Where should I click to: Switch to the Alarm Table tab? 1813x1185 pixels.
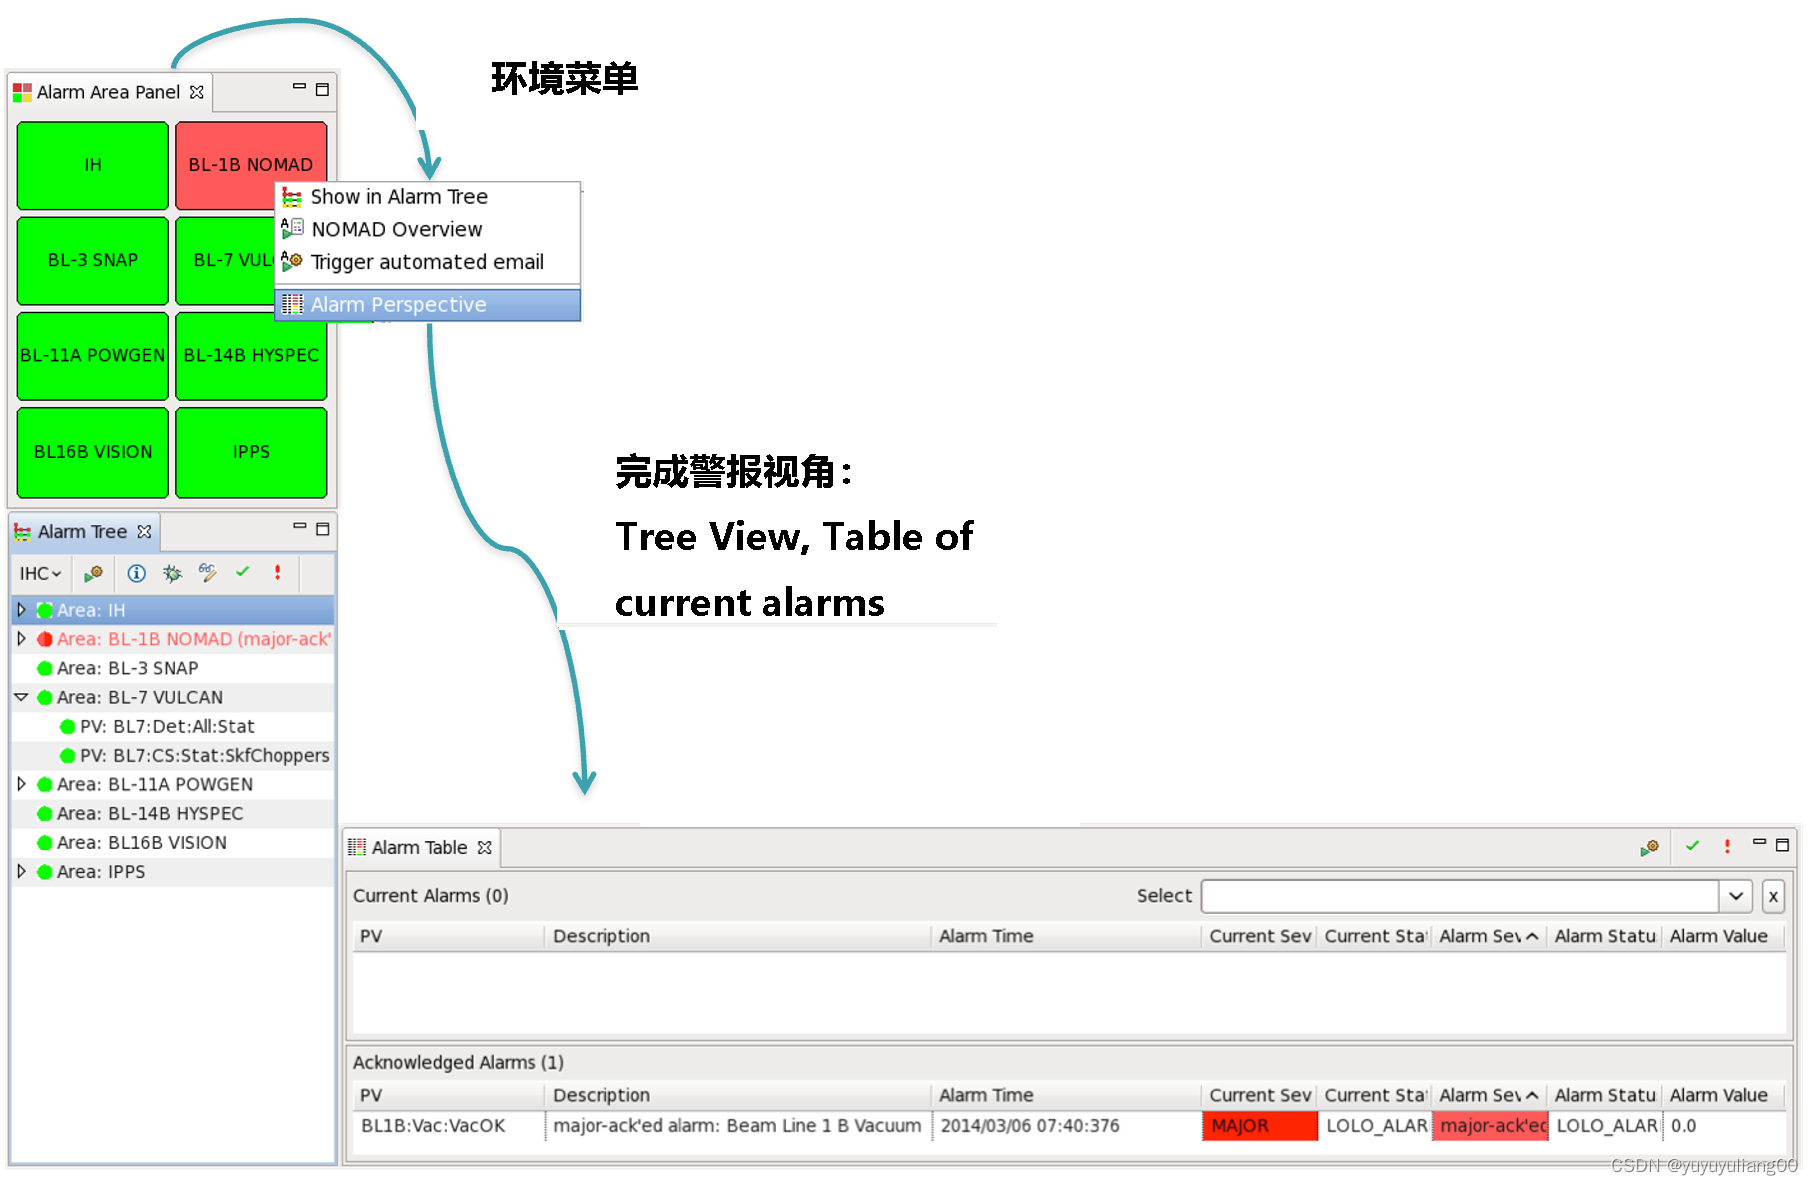(419, 848)
